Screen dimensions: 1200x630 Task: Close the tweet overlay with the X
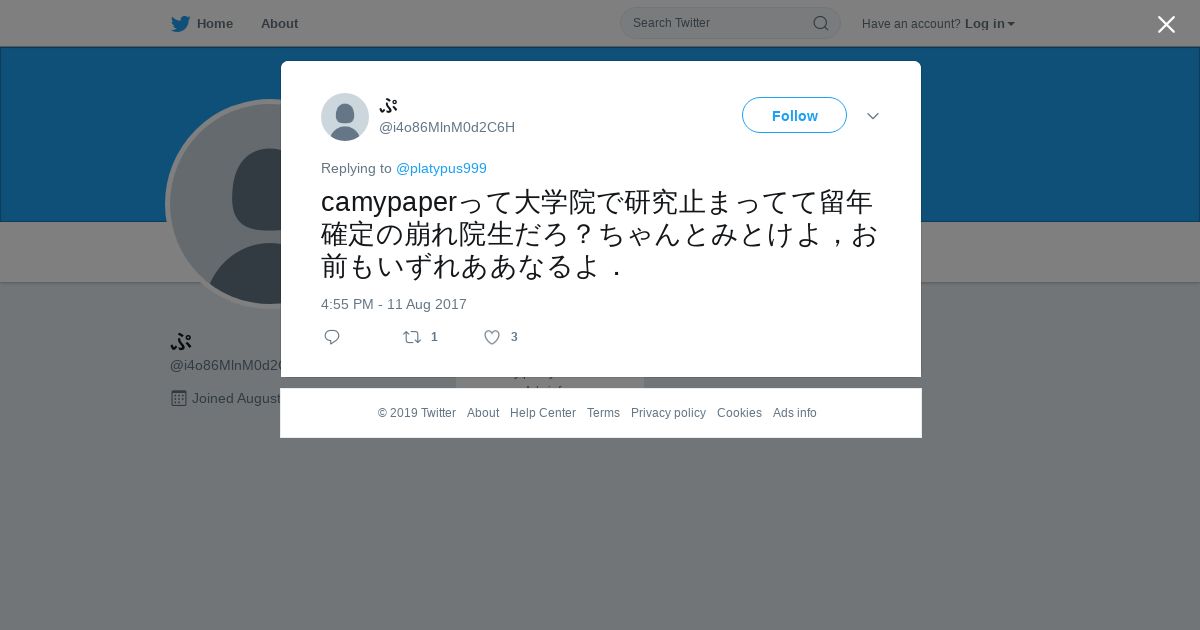pos(1166,24)
